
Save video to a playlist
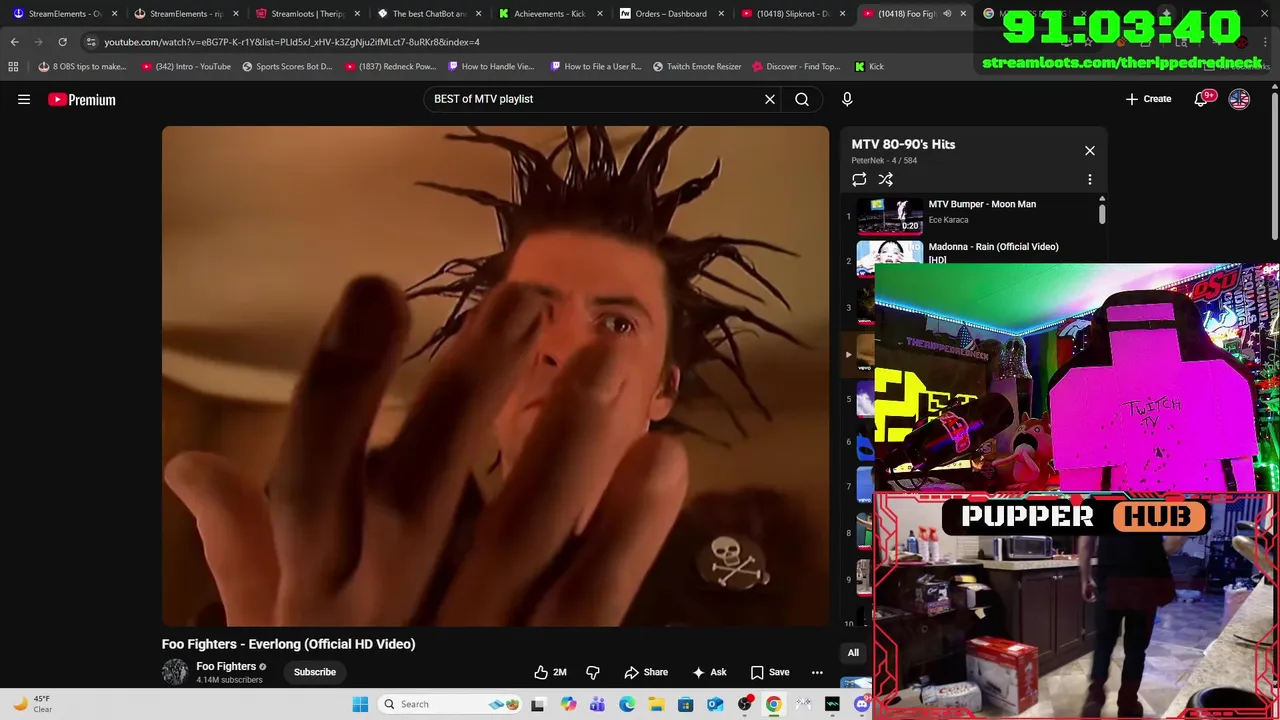click(770, 672)
